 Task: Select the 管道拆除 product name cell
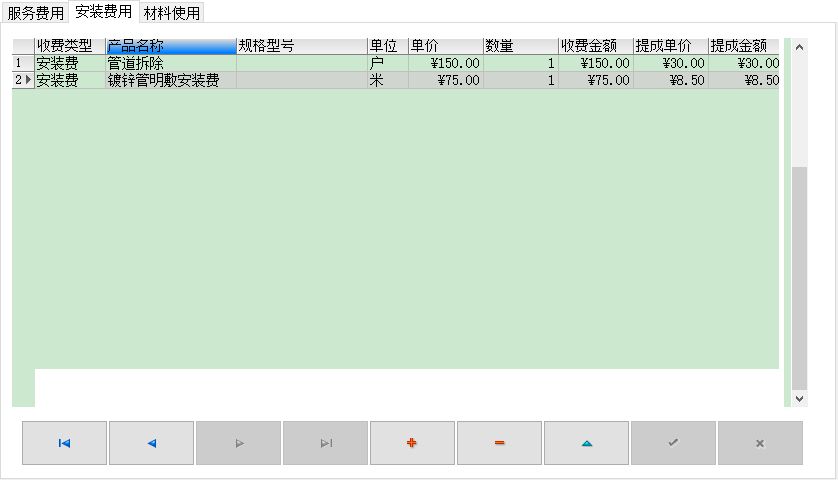[x=171, y=63]
